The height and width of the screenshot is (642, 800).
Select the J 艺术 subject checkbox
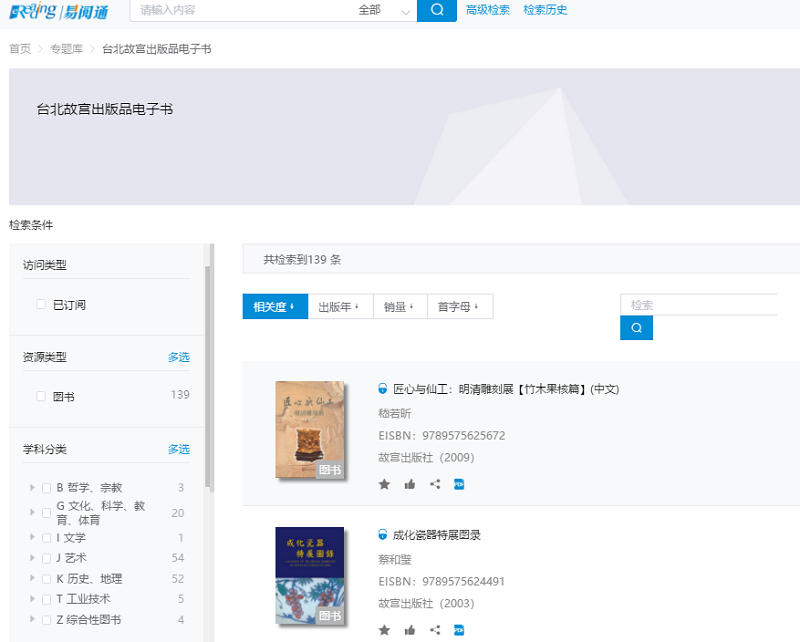point(46,558)
